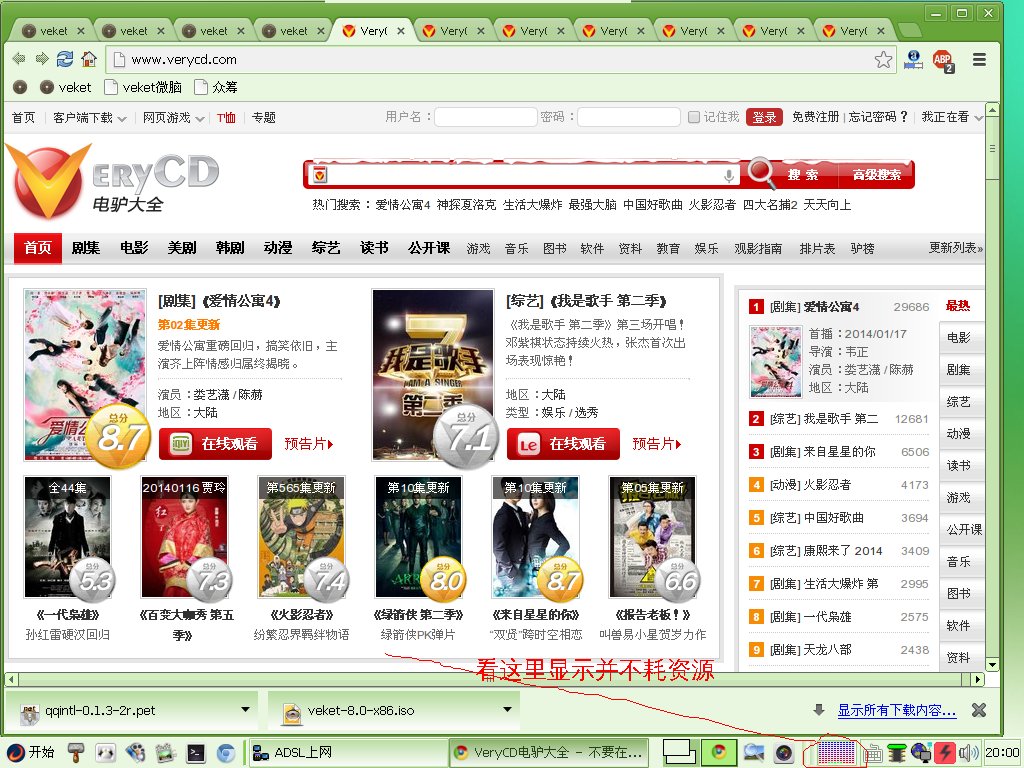Click the magnifier icon beside 搜索

(x=761, y=173)
